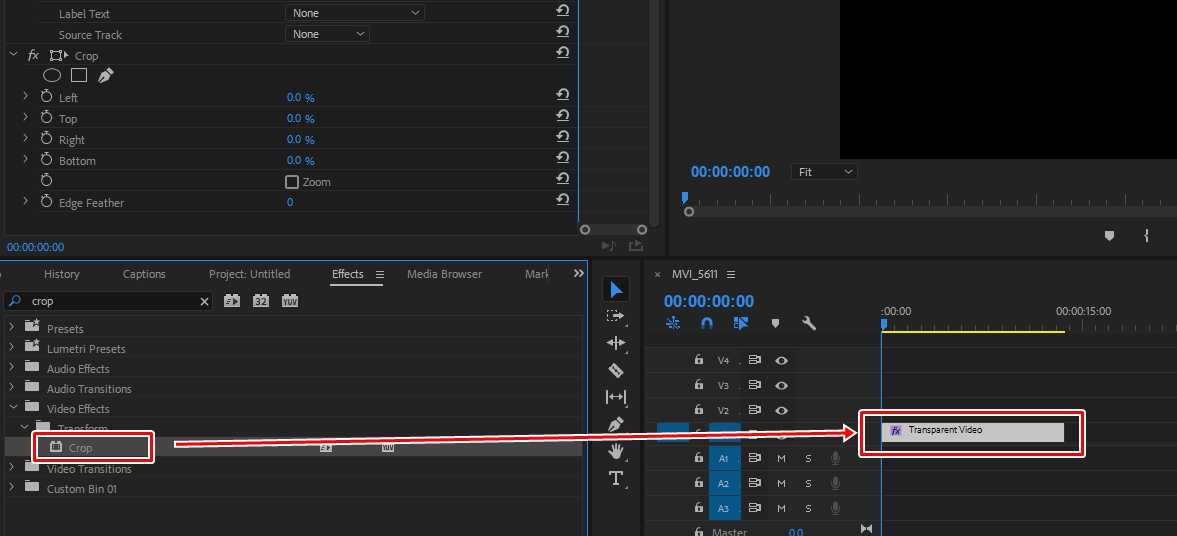The image size is (1177, 536).
Task: Add a marker in the timeline panel
Action: [x=775, y=324]
